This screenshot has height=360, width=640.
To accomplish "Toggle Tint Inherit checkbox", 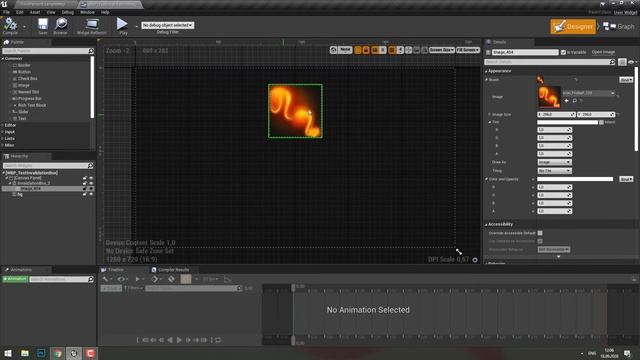I will (601, 122).
